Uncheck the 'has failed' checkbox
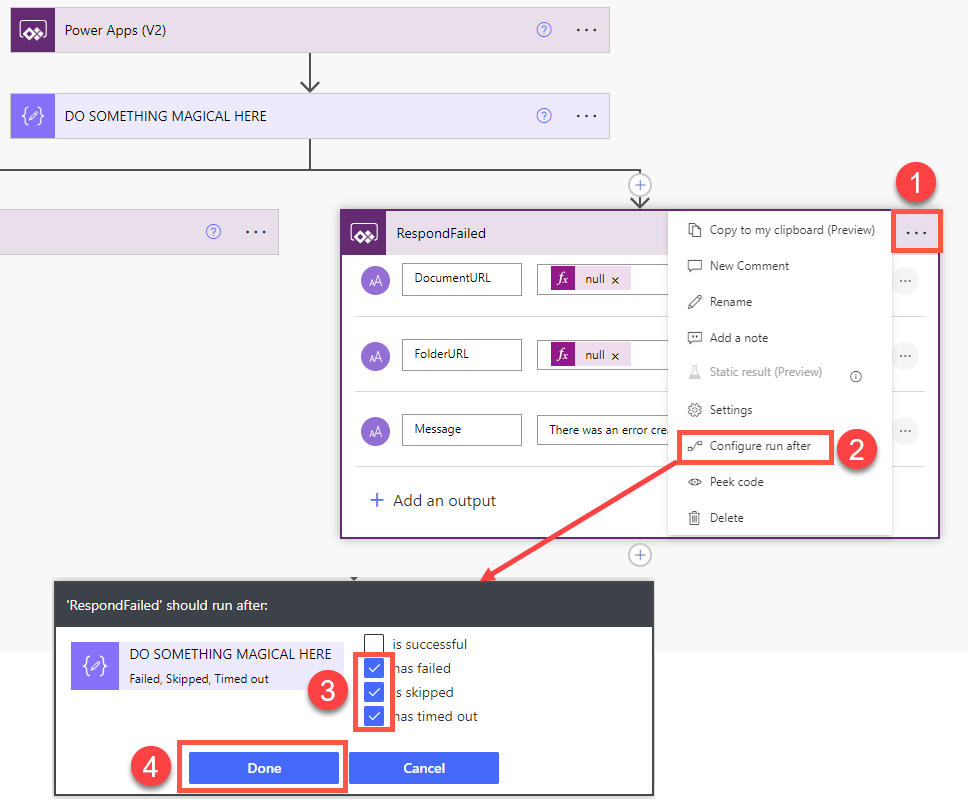The image size is (969, 810). pyautogui.click(x=374, y=668)
